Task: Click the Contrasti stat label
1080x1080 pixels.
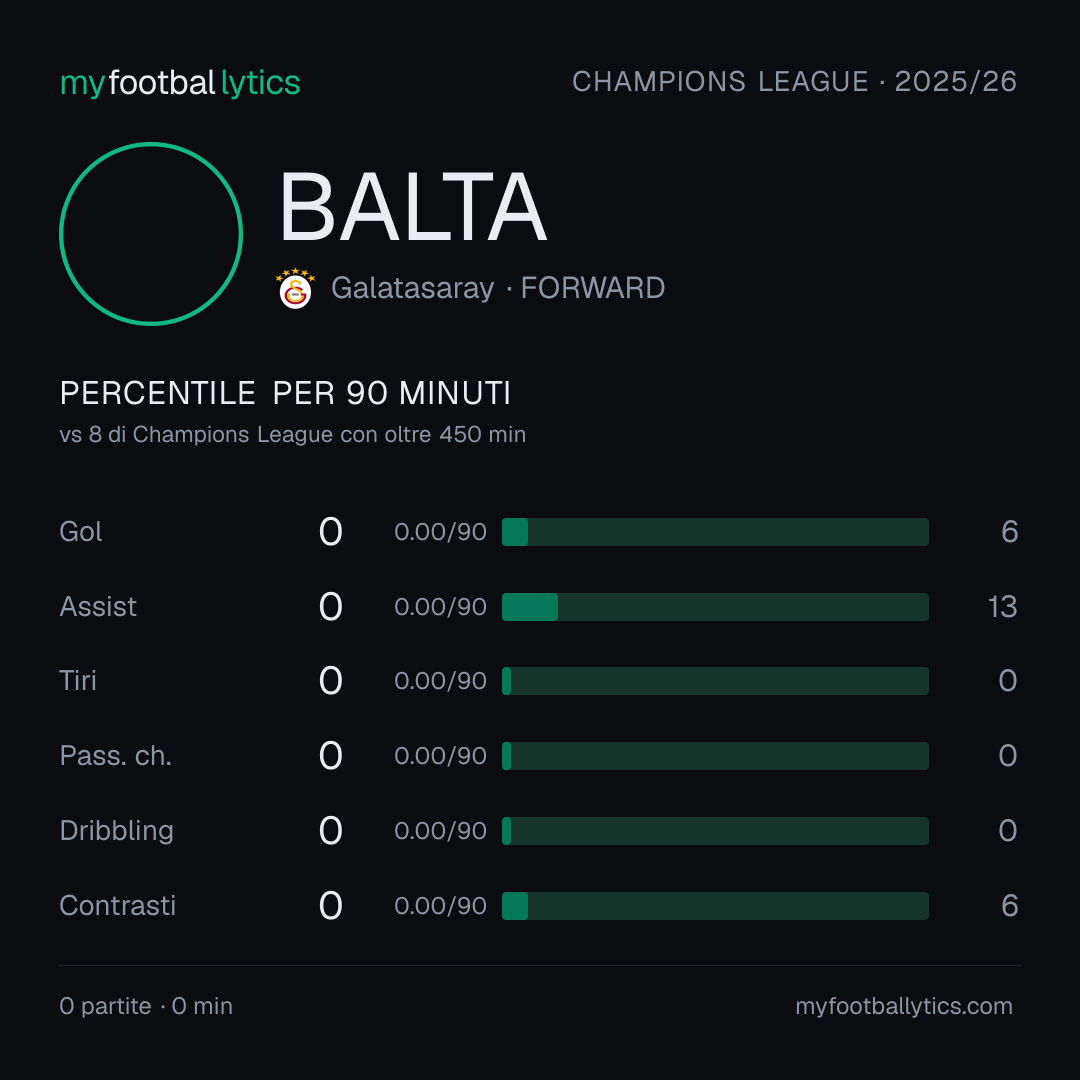Action: pyautogui.click(x=118, y=906)
